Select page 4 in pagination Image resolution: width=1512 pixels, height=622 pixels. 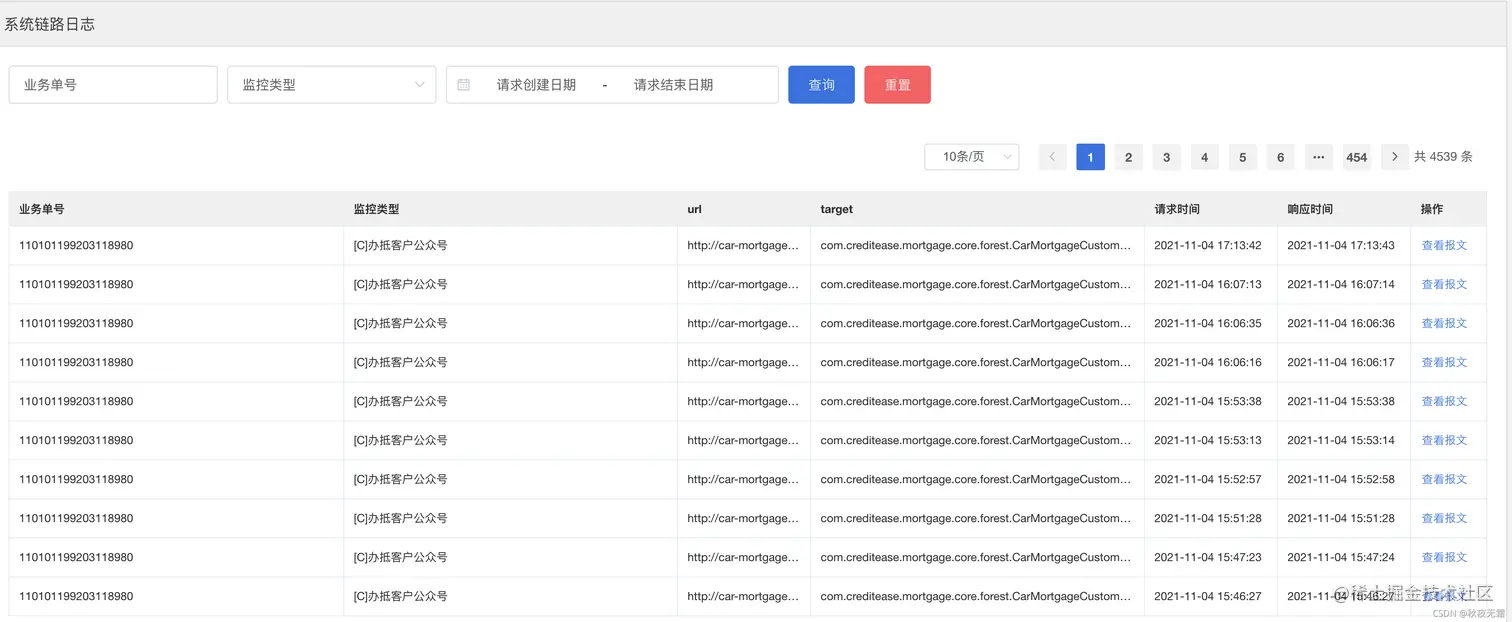pyautogui.click(x=1204, y=157)
